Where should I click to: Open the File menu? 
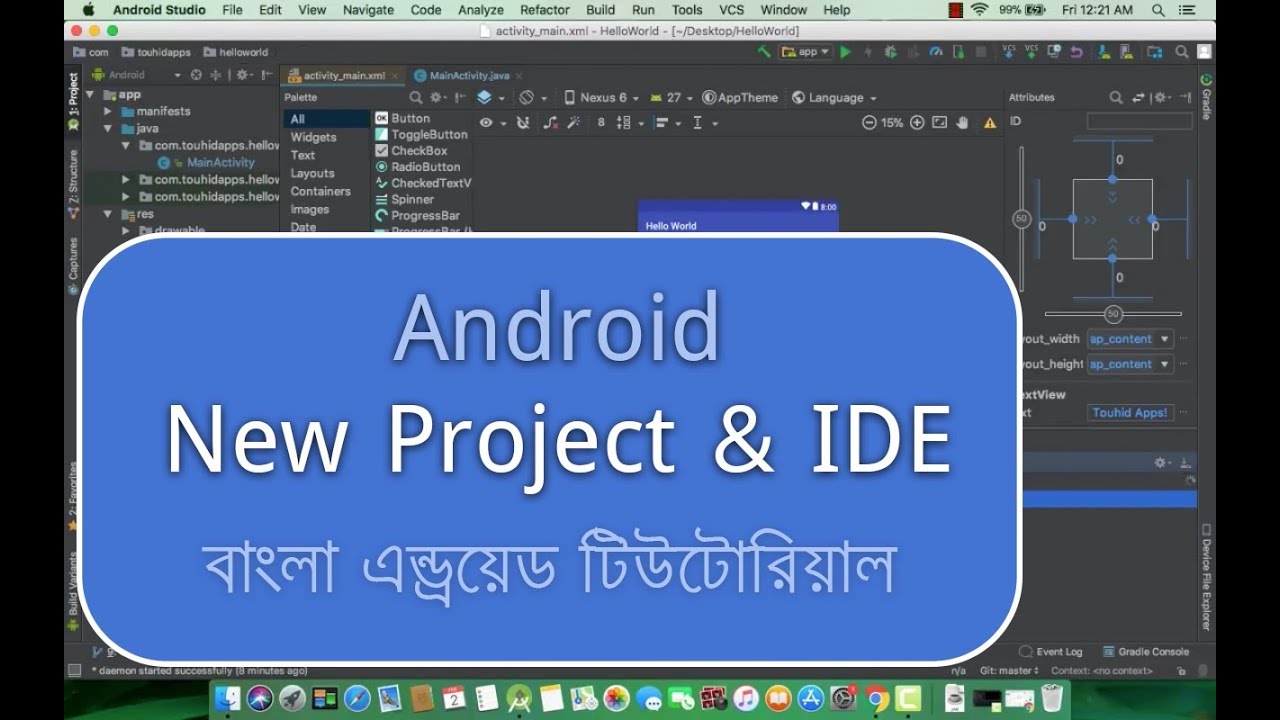232,10
